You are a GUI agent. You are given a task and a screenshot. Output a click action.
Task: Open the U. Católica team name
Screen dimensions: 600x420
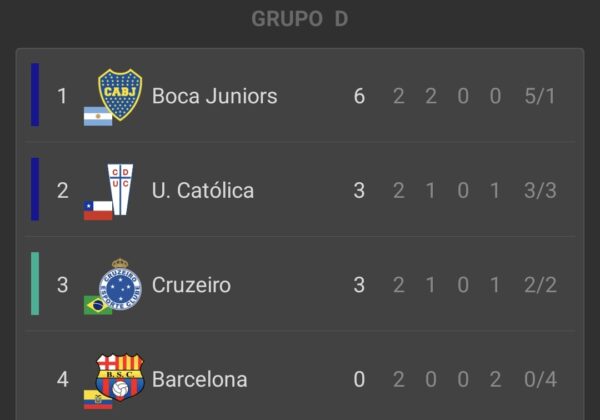pos(203,190)
